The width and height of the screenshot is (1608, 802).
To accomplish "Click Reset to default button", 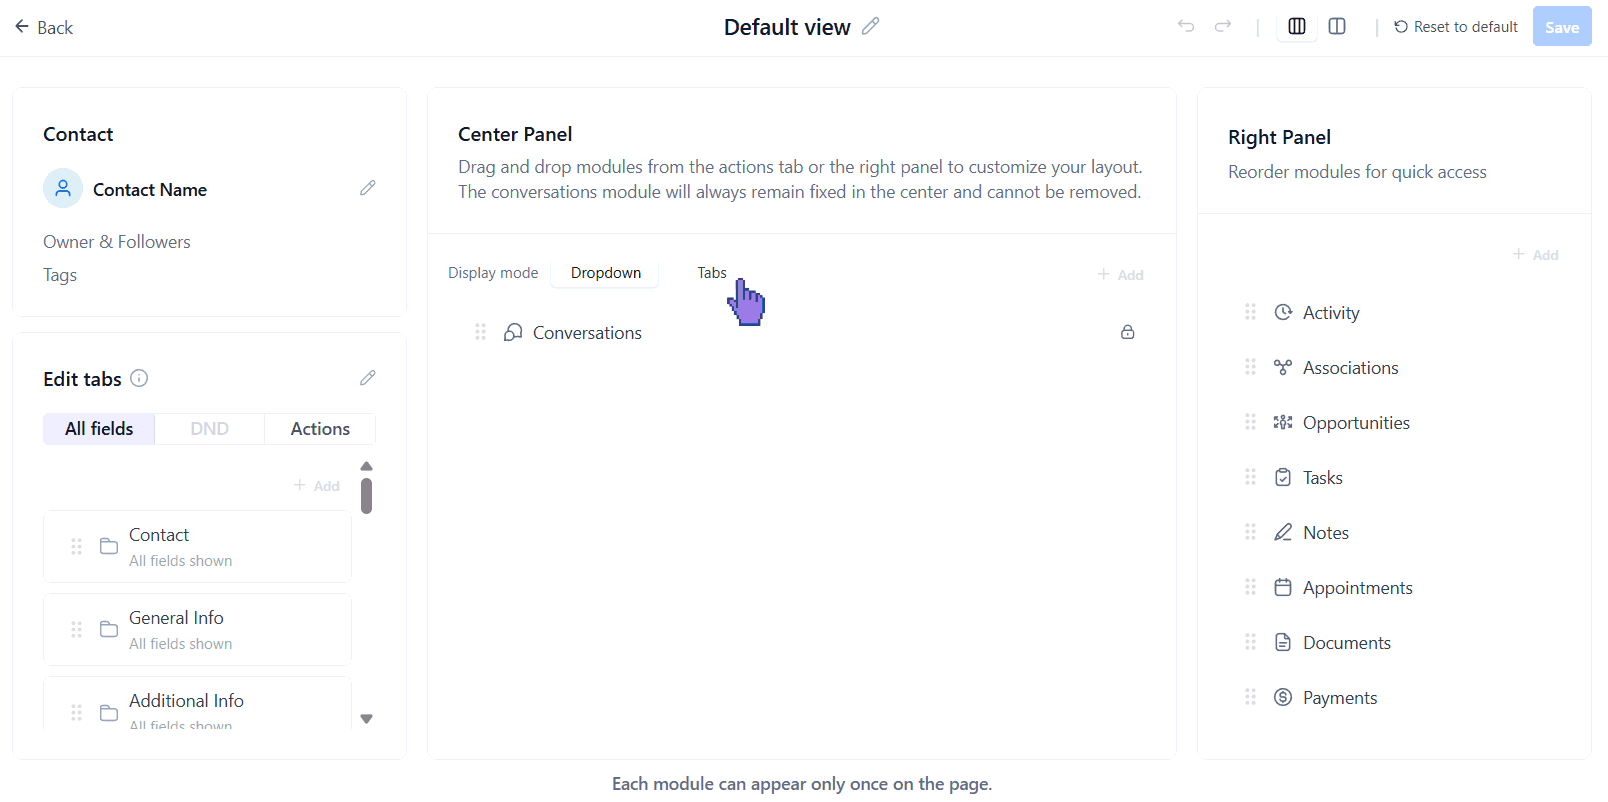I will (x=1455, y=27).
